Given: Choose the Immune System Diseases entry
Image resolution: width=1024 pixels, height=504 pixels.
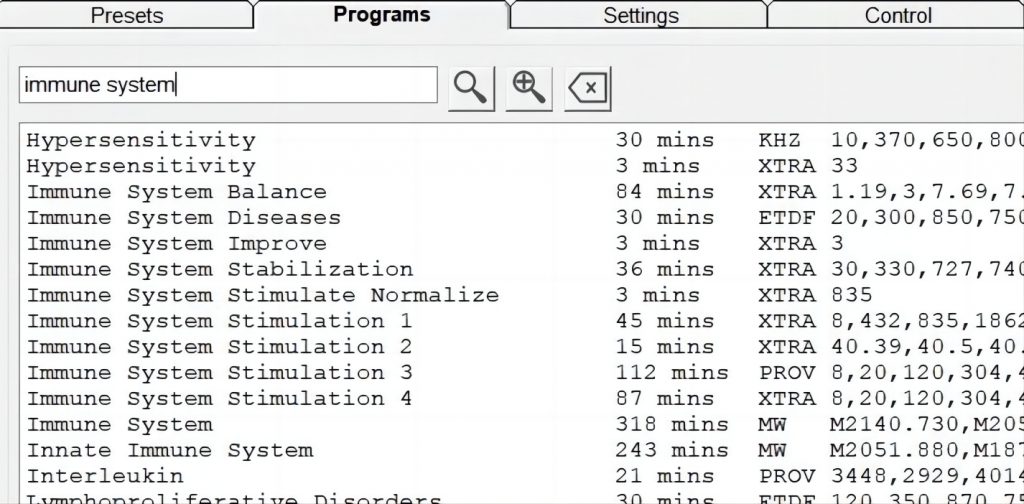Looking at the screenshot, I should [183, 218].
